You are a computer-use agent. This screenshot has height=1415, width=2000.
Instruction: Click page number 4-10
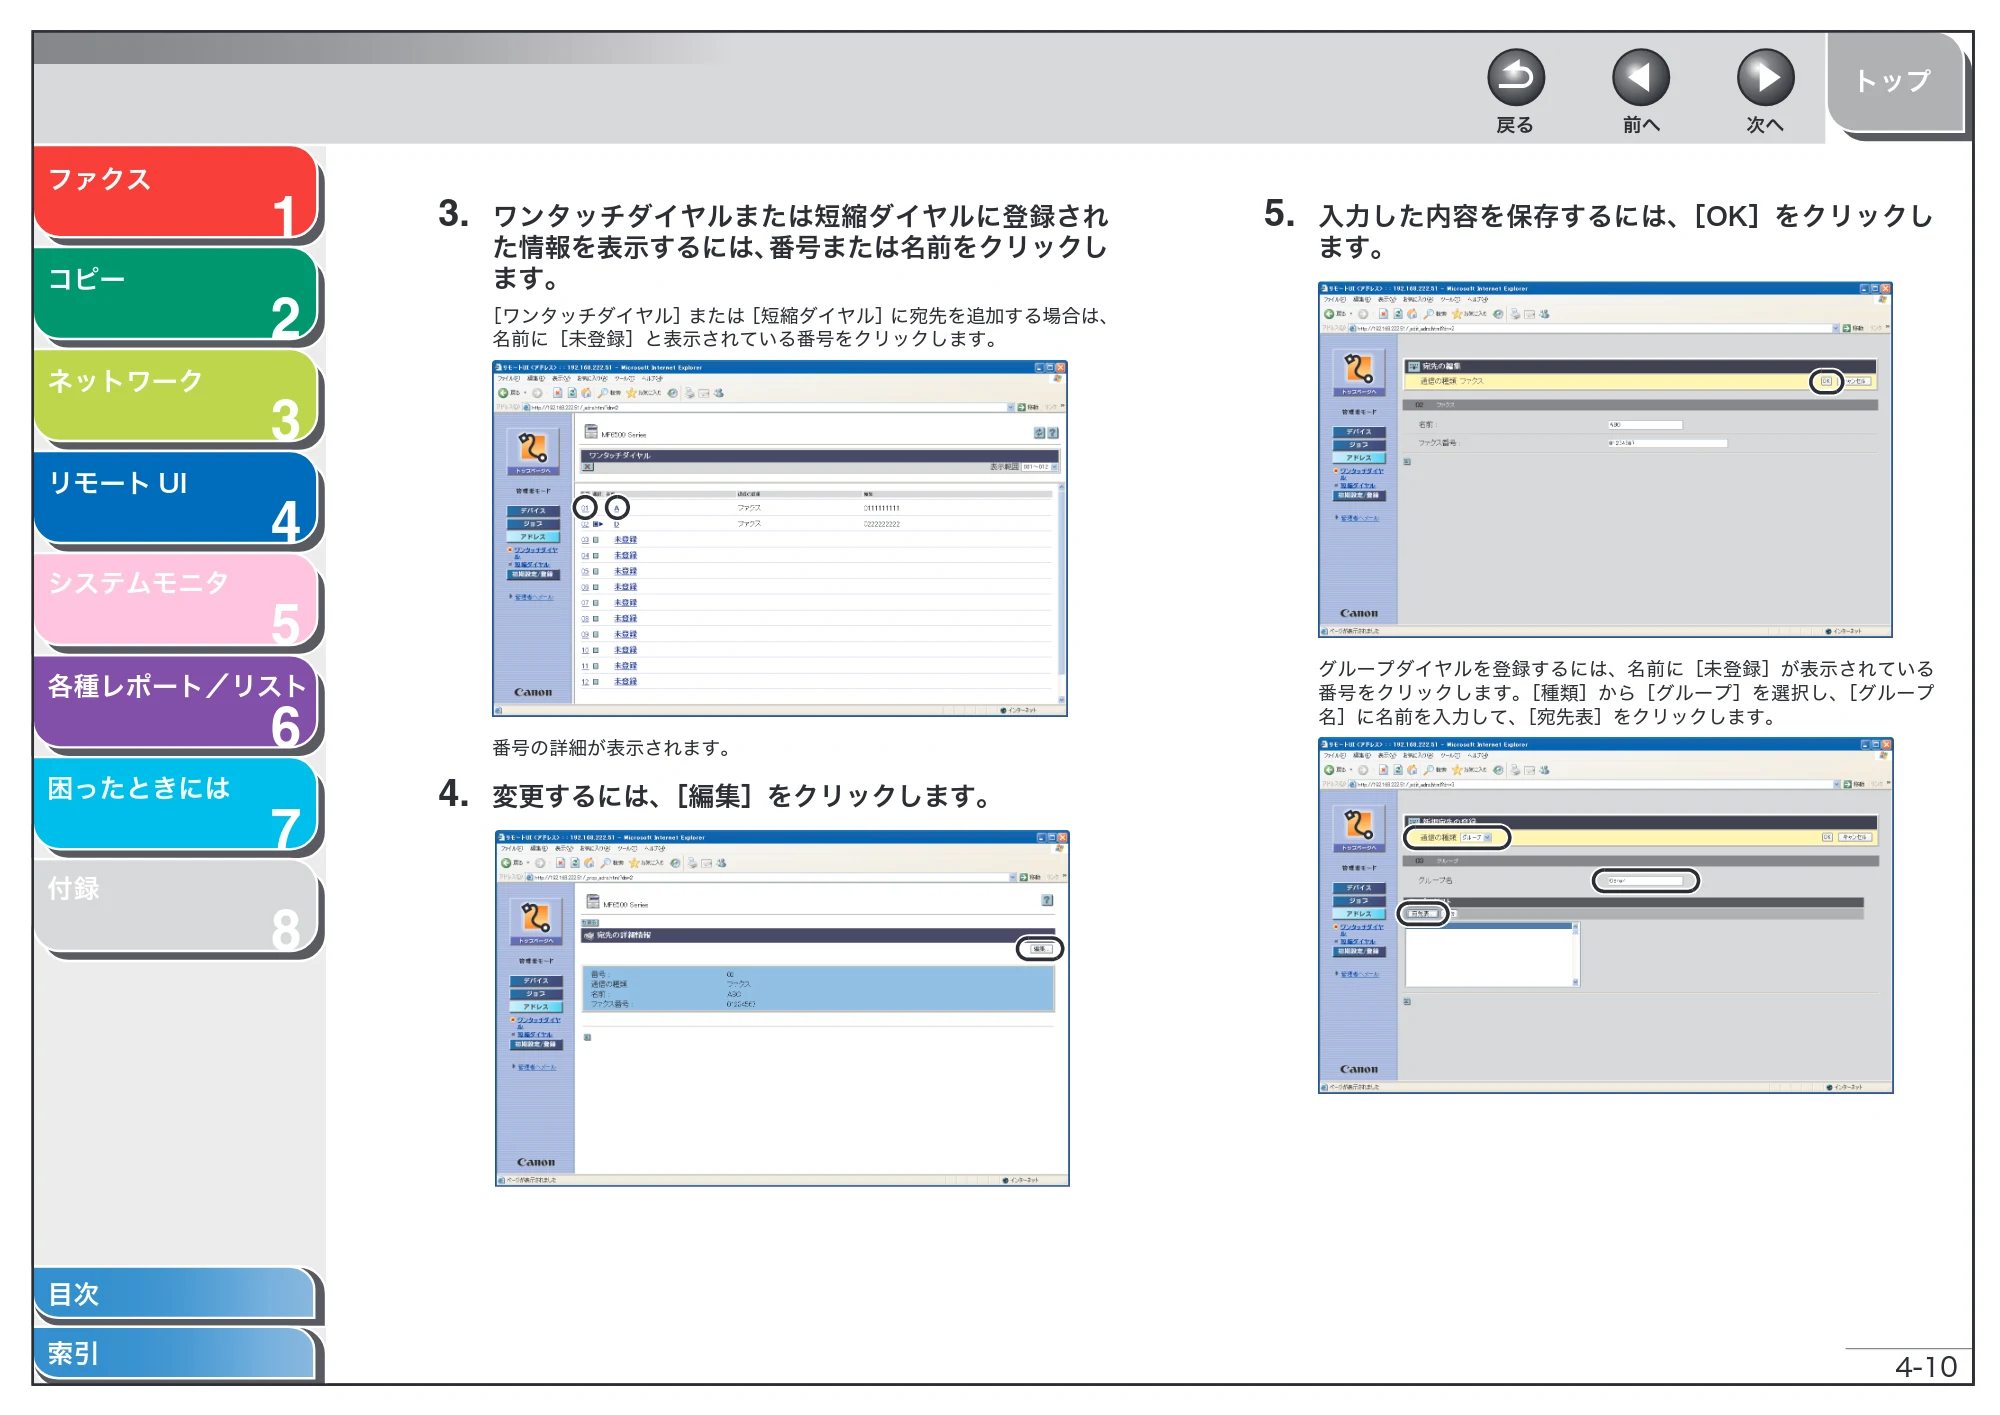coord(1926,1367)
